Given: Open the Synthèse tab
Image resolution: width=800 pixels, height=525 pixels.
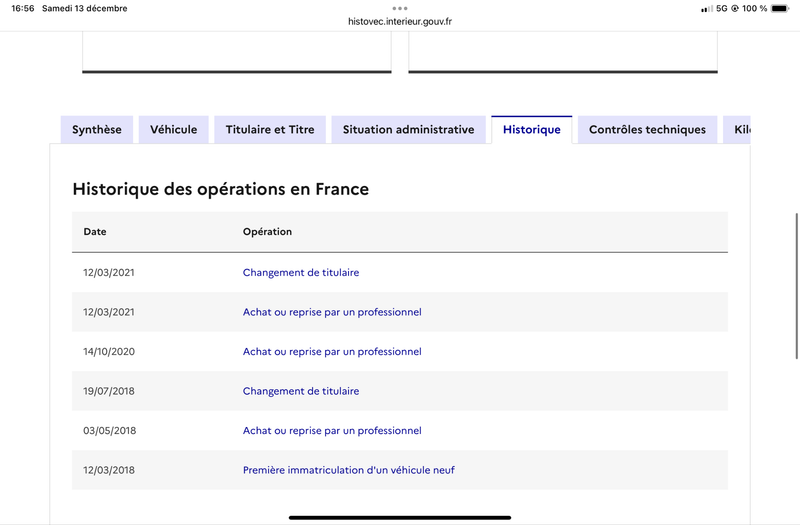Looking at the screenshot, I should (97, 130).
